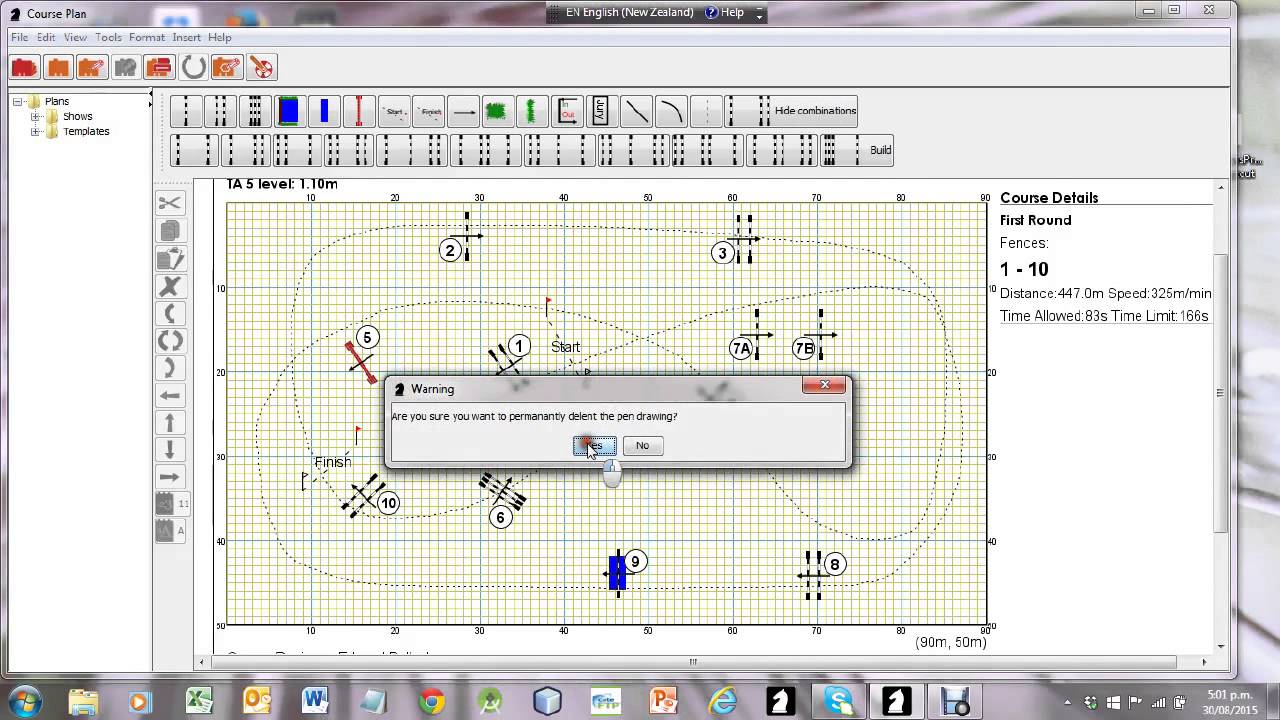Show hidden system tray icons
Screen dimensions: 1280x720
pos(1068,702)
